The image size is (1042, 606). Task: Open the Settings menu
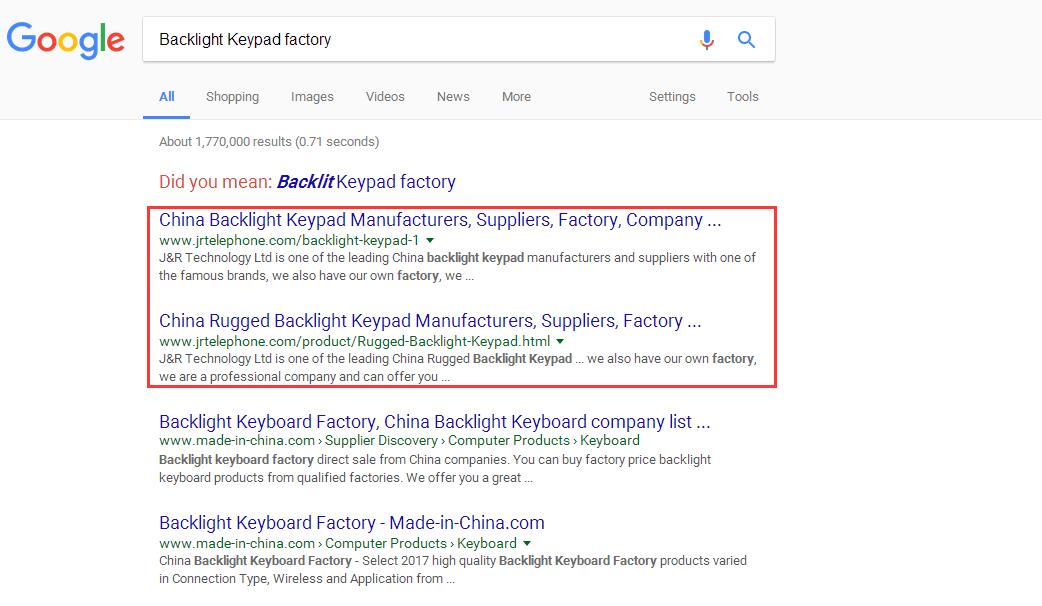coord(672,97)
